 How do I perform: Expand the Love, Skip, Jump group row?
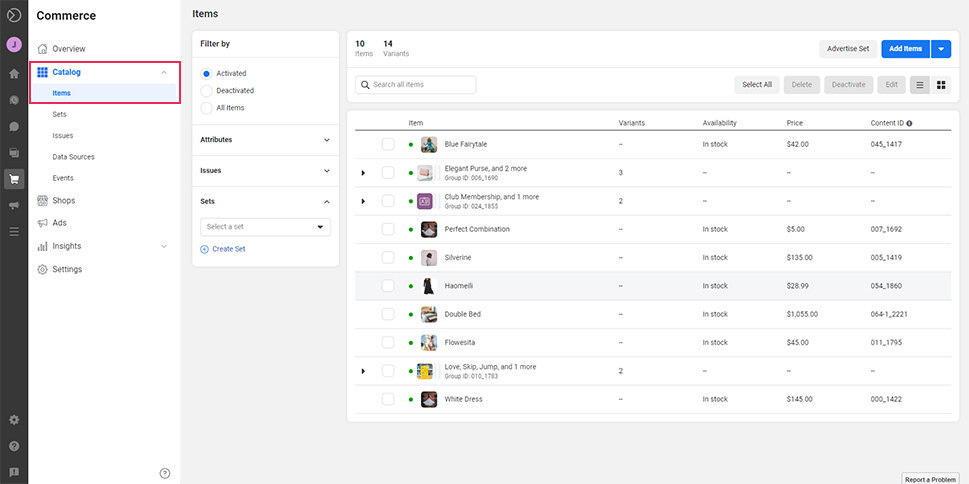click(x=363, y=371)
